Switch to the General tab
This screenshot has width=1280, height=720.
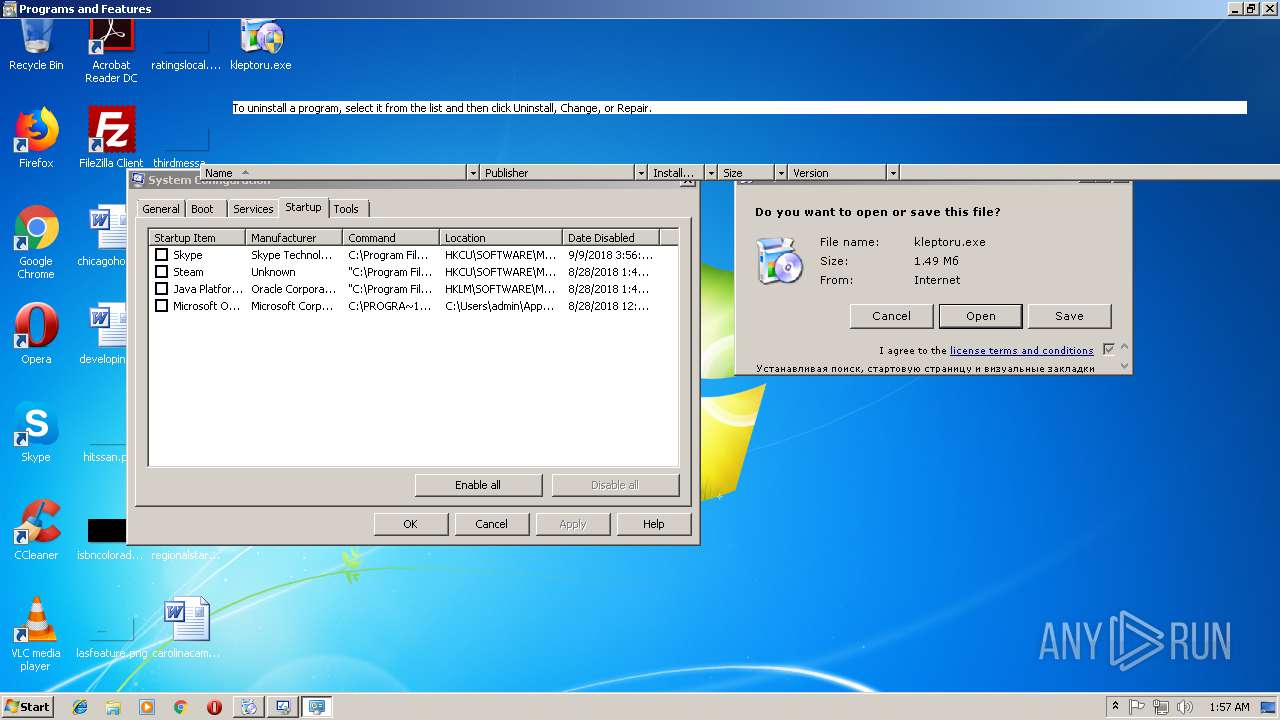(x=161, y=209)
